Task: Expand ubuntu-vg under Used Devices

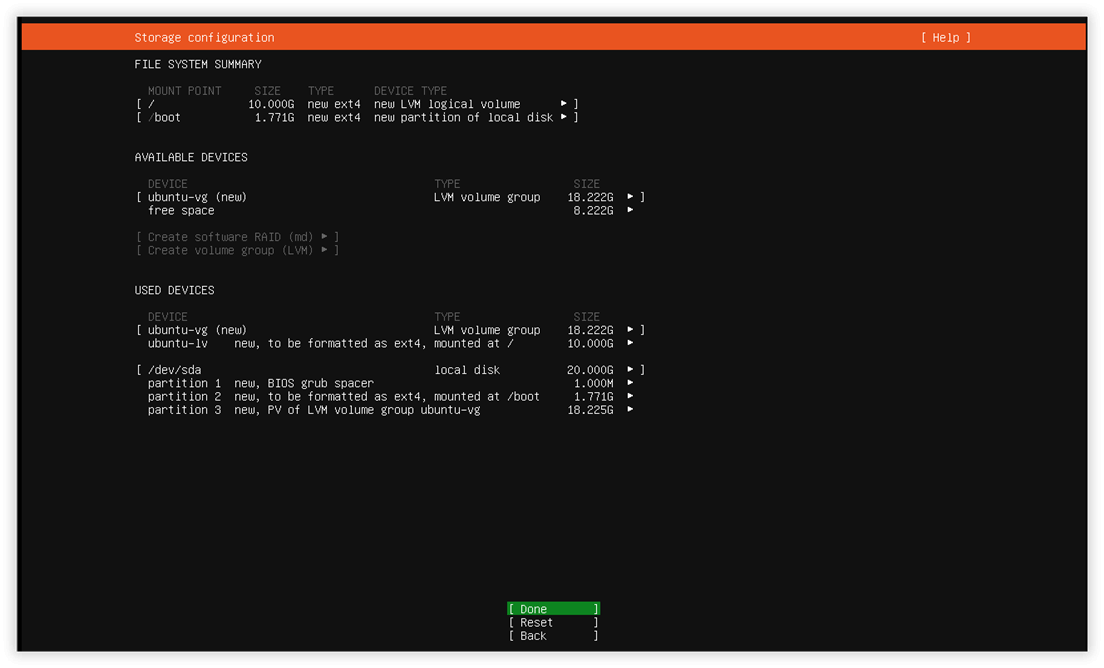Action: click(390, 330)
